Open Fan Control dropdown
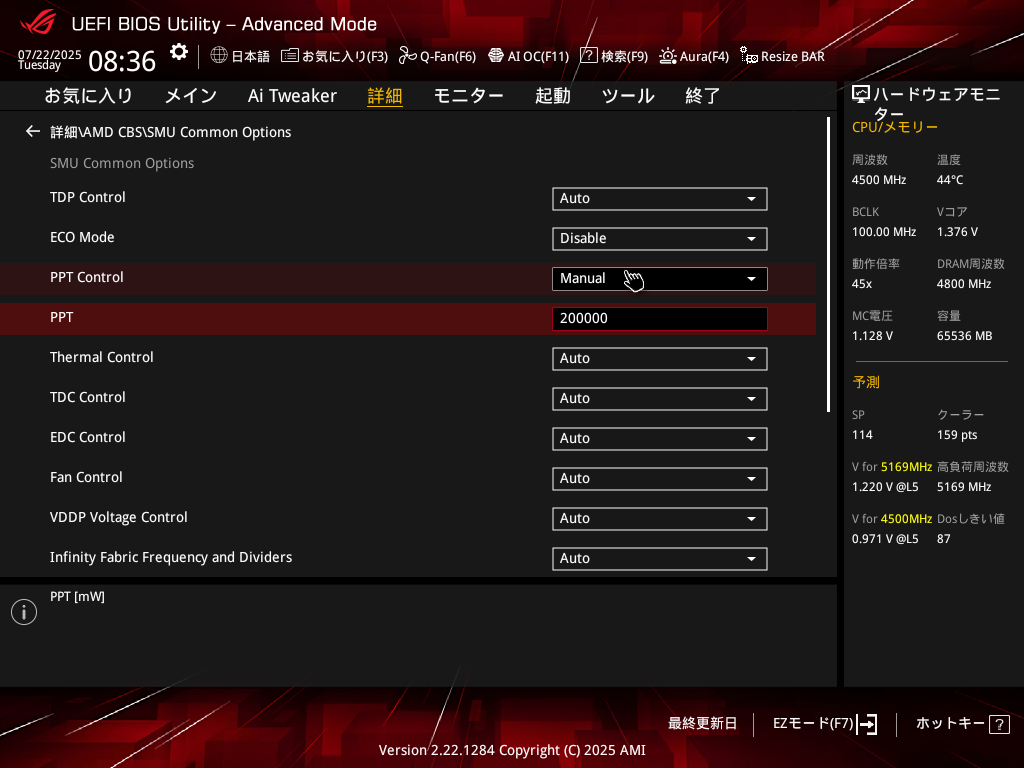 click(660, 479)
